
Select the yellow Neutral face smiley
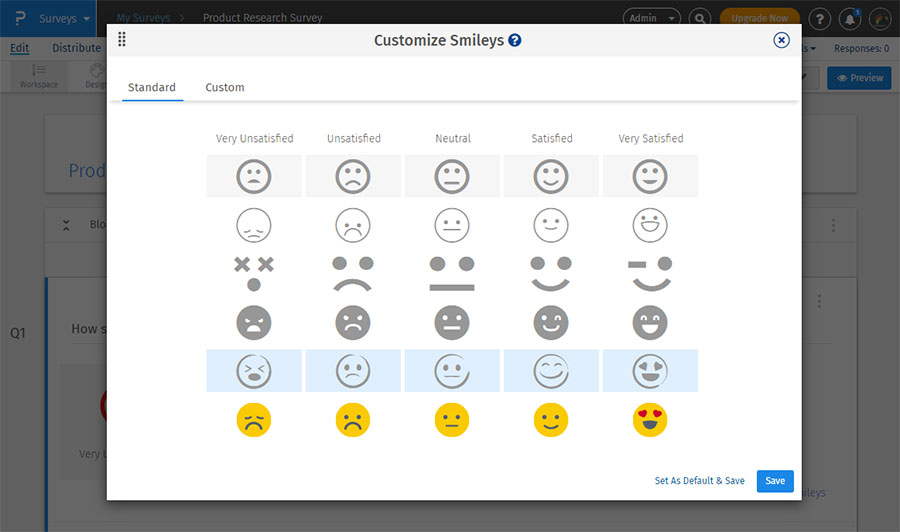(452, 420)
